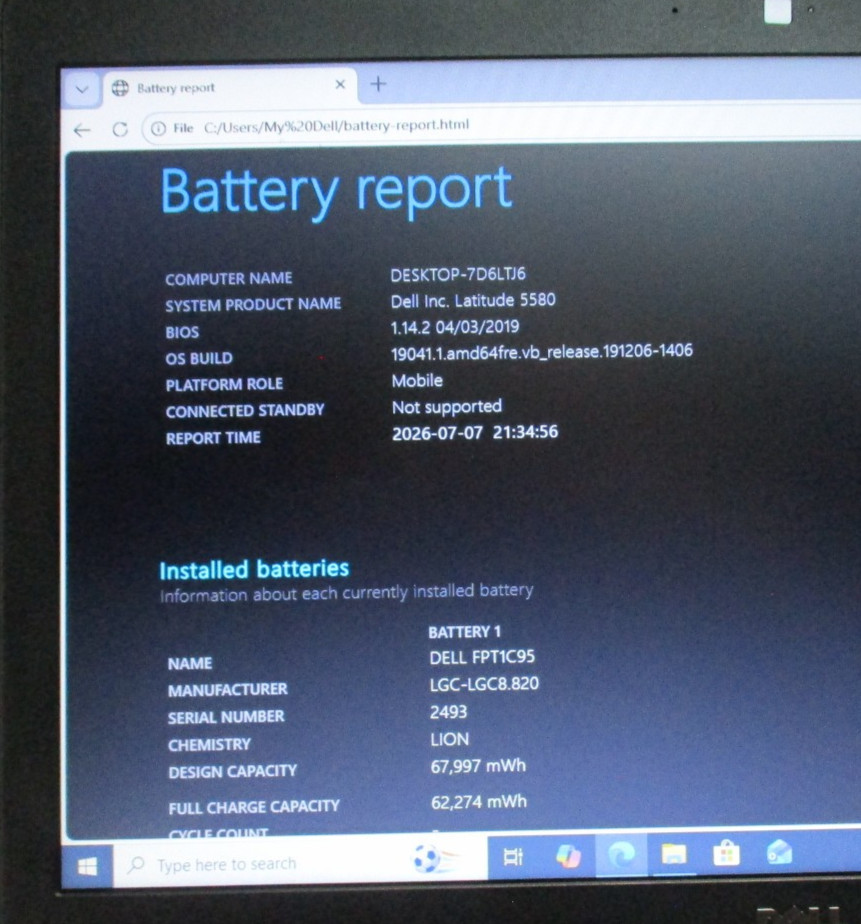The height and width of the screenshot is (924, 861).
Task: Open the Windows Start menu
Action: (x=87, y=866)
